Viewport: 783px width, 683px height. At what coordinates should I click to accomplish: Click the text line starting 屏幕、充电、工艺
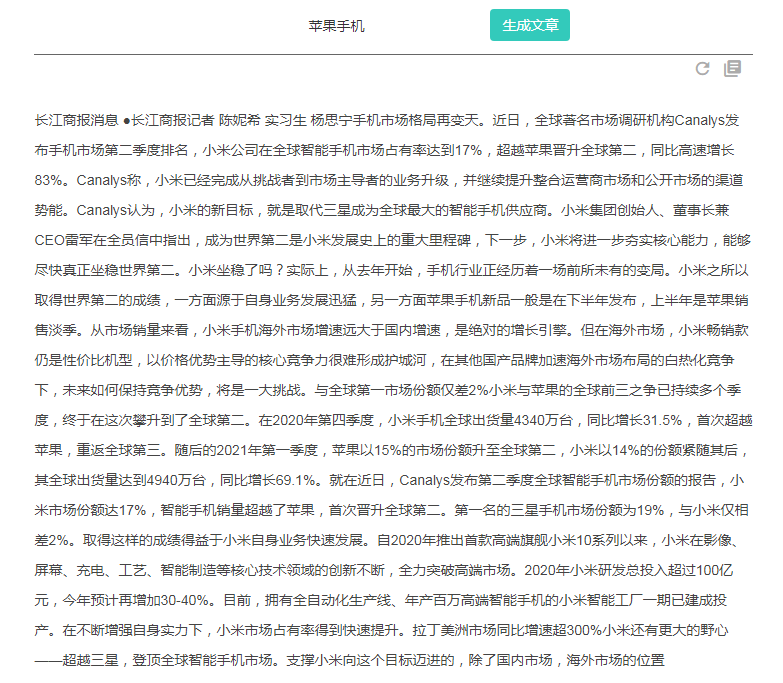384,570
